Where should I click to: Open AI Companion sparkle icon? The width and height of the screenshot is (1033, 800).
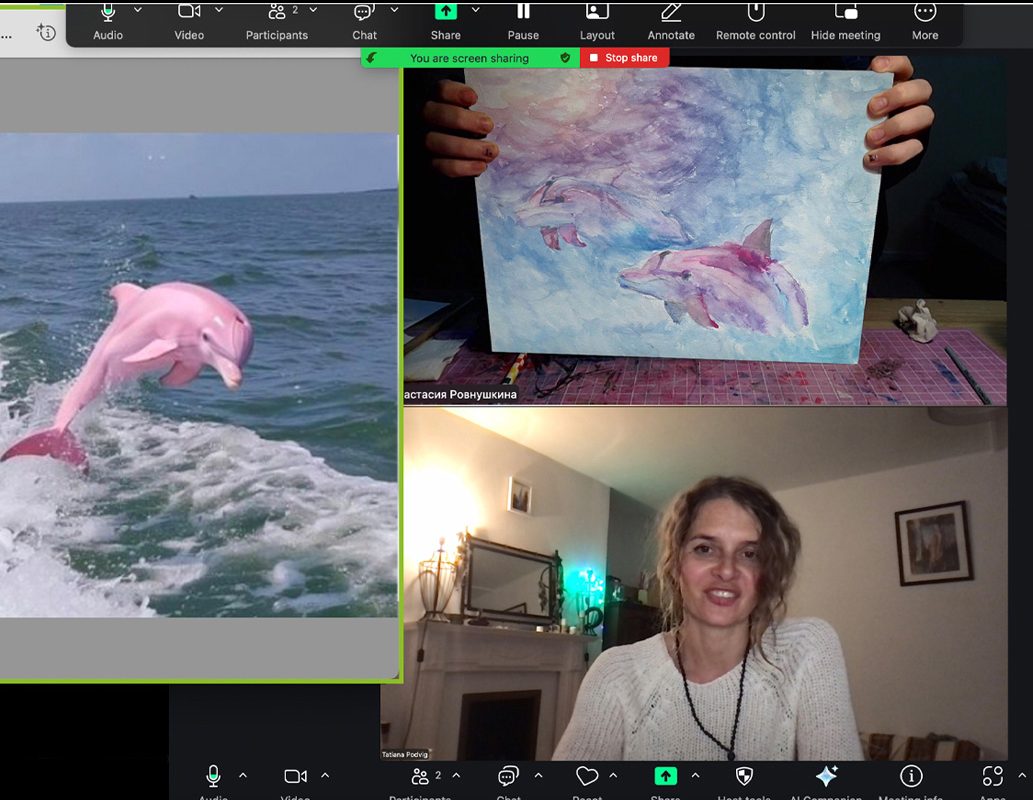826,777
